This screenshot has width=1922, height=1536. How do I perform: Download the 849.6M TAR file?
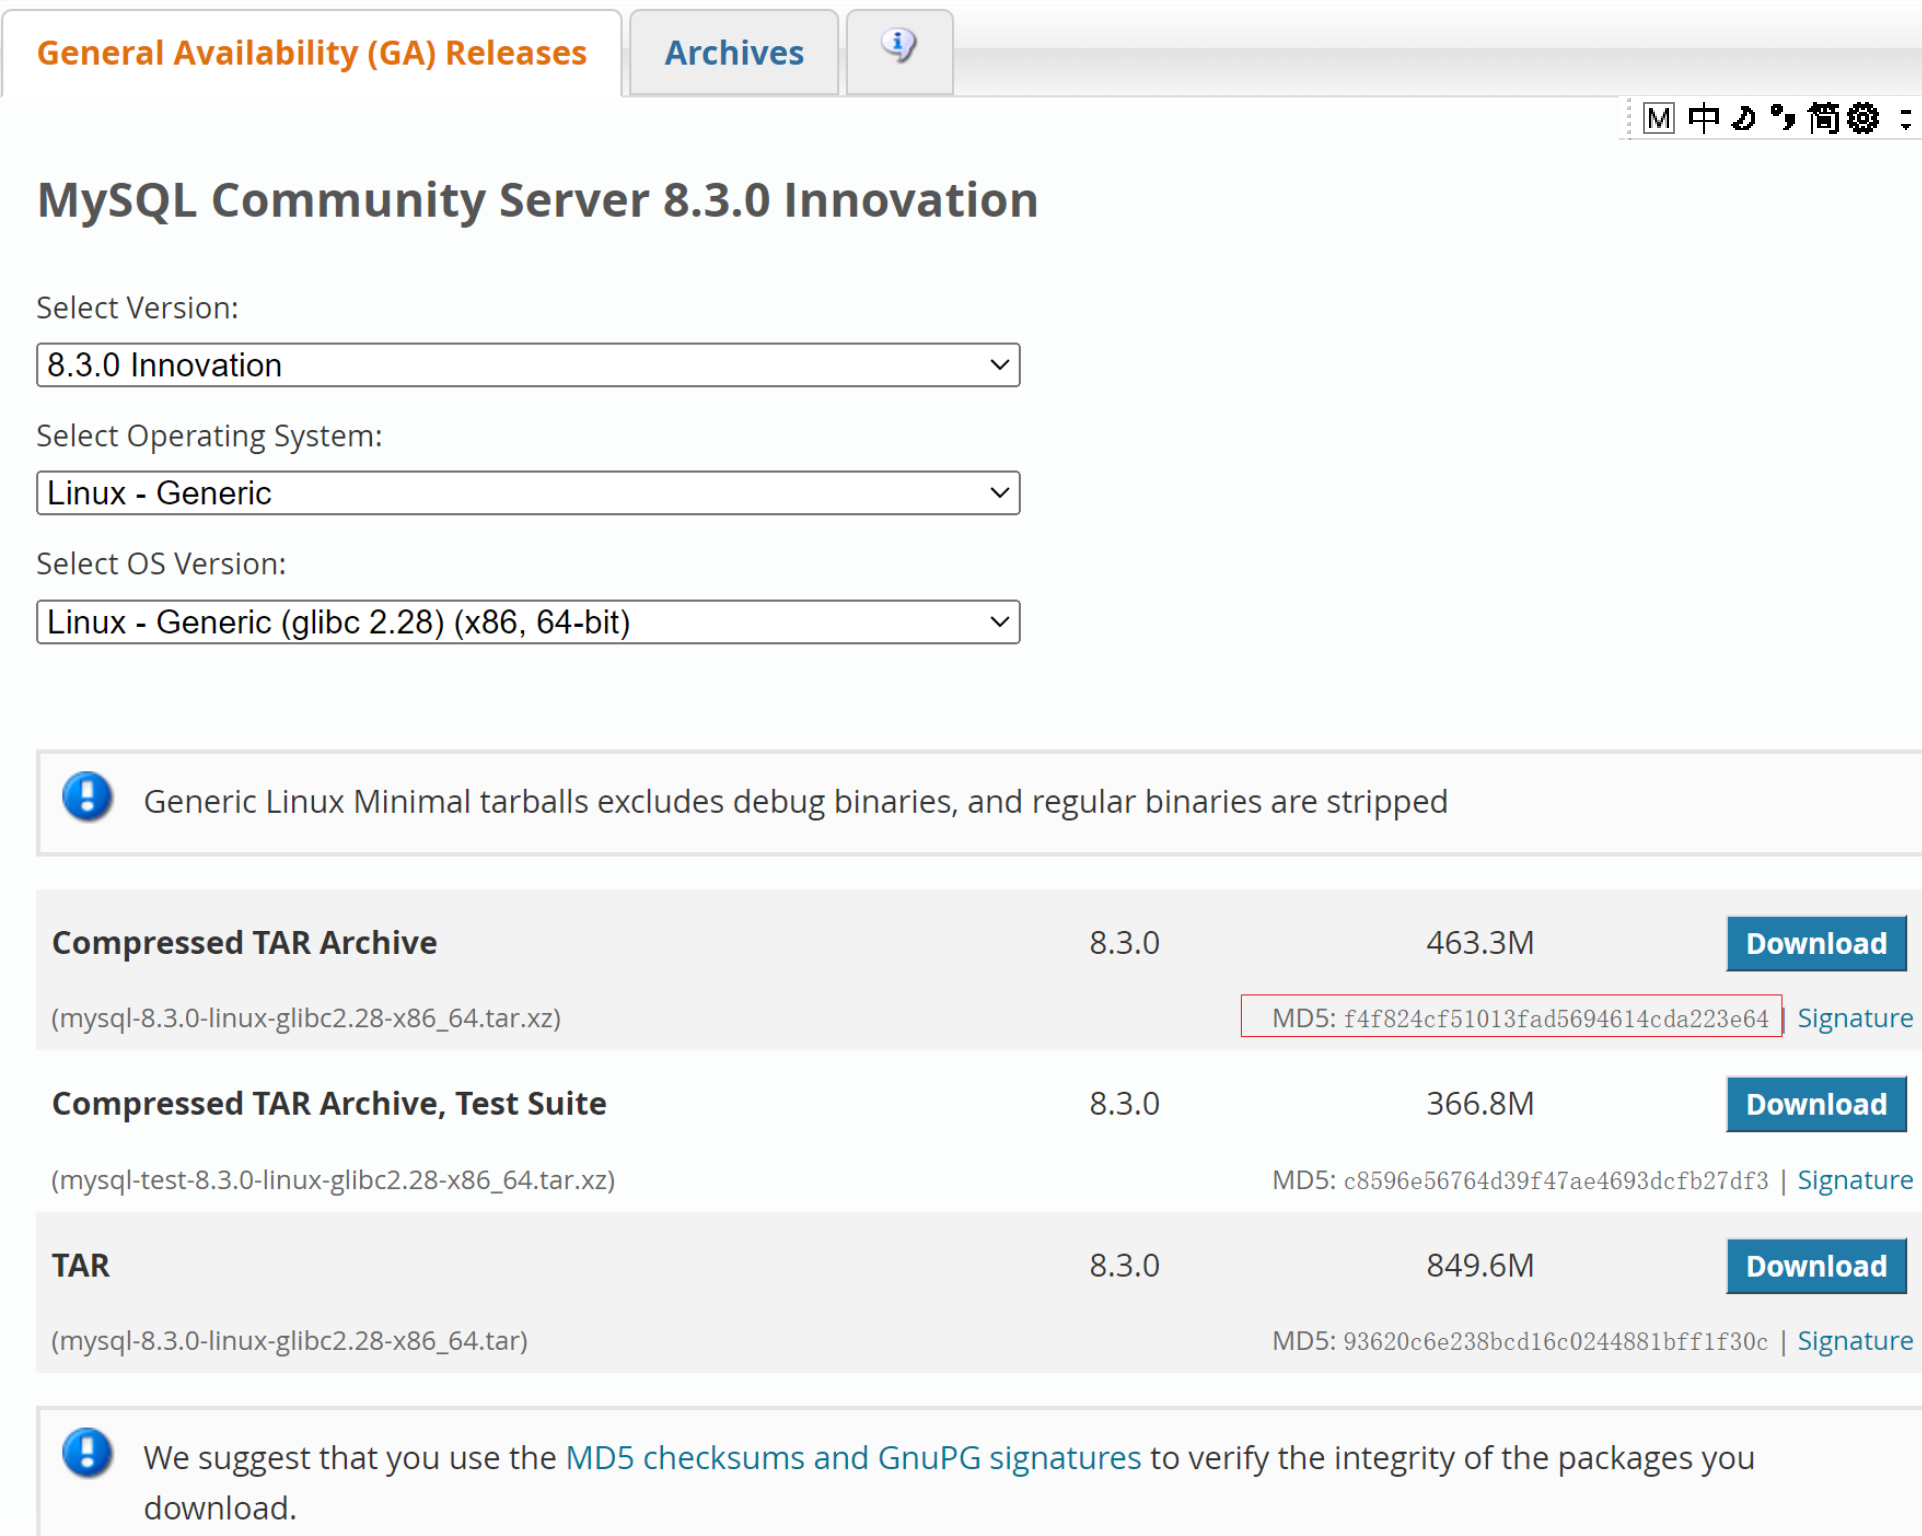(1816, 1267)
